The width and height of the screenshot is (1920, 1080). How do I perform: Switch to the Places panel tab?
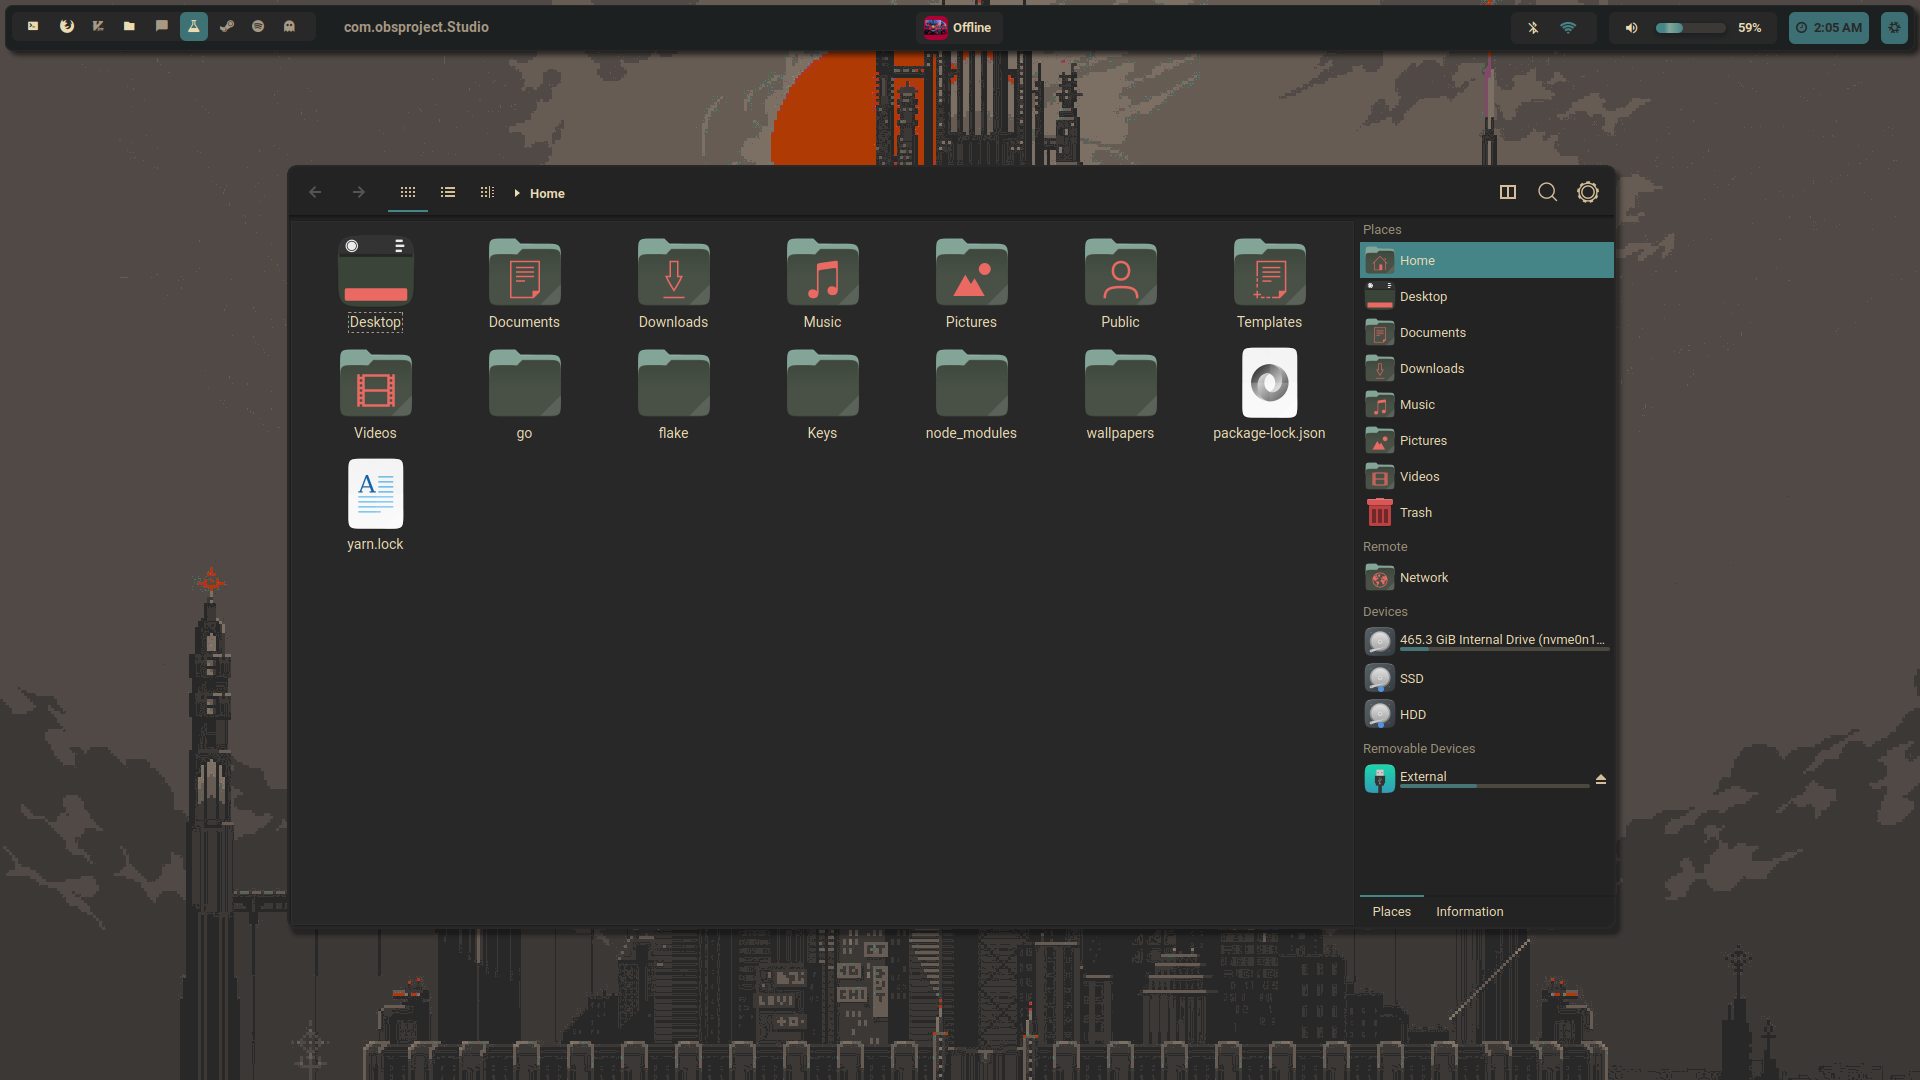[1391, 911]
